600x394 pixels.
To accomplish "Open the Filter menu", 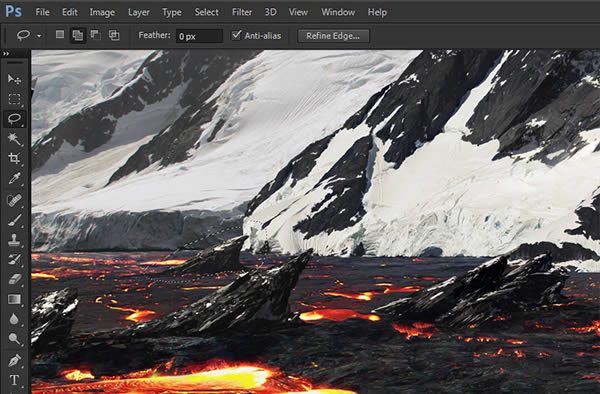I will [242, 12].
